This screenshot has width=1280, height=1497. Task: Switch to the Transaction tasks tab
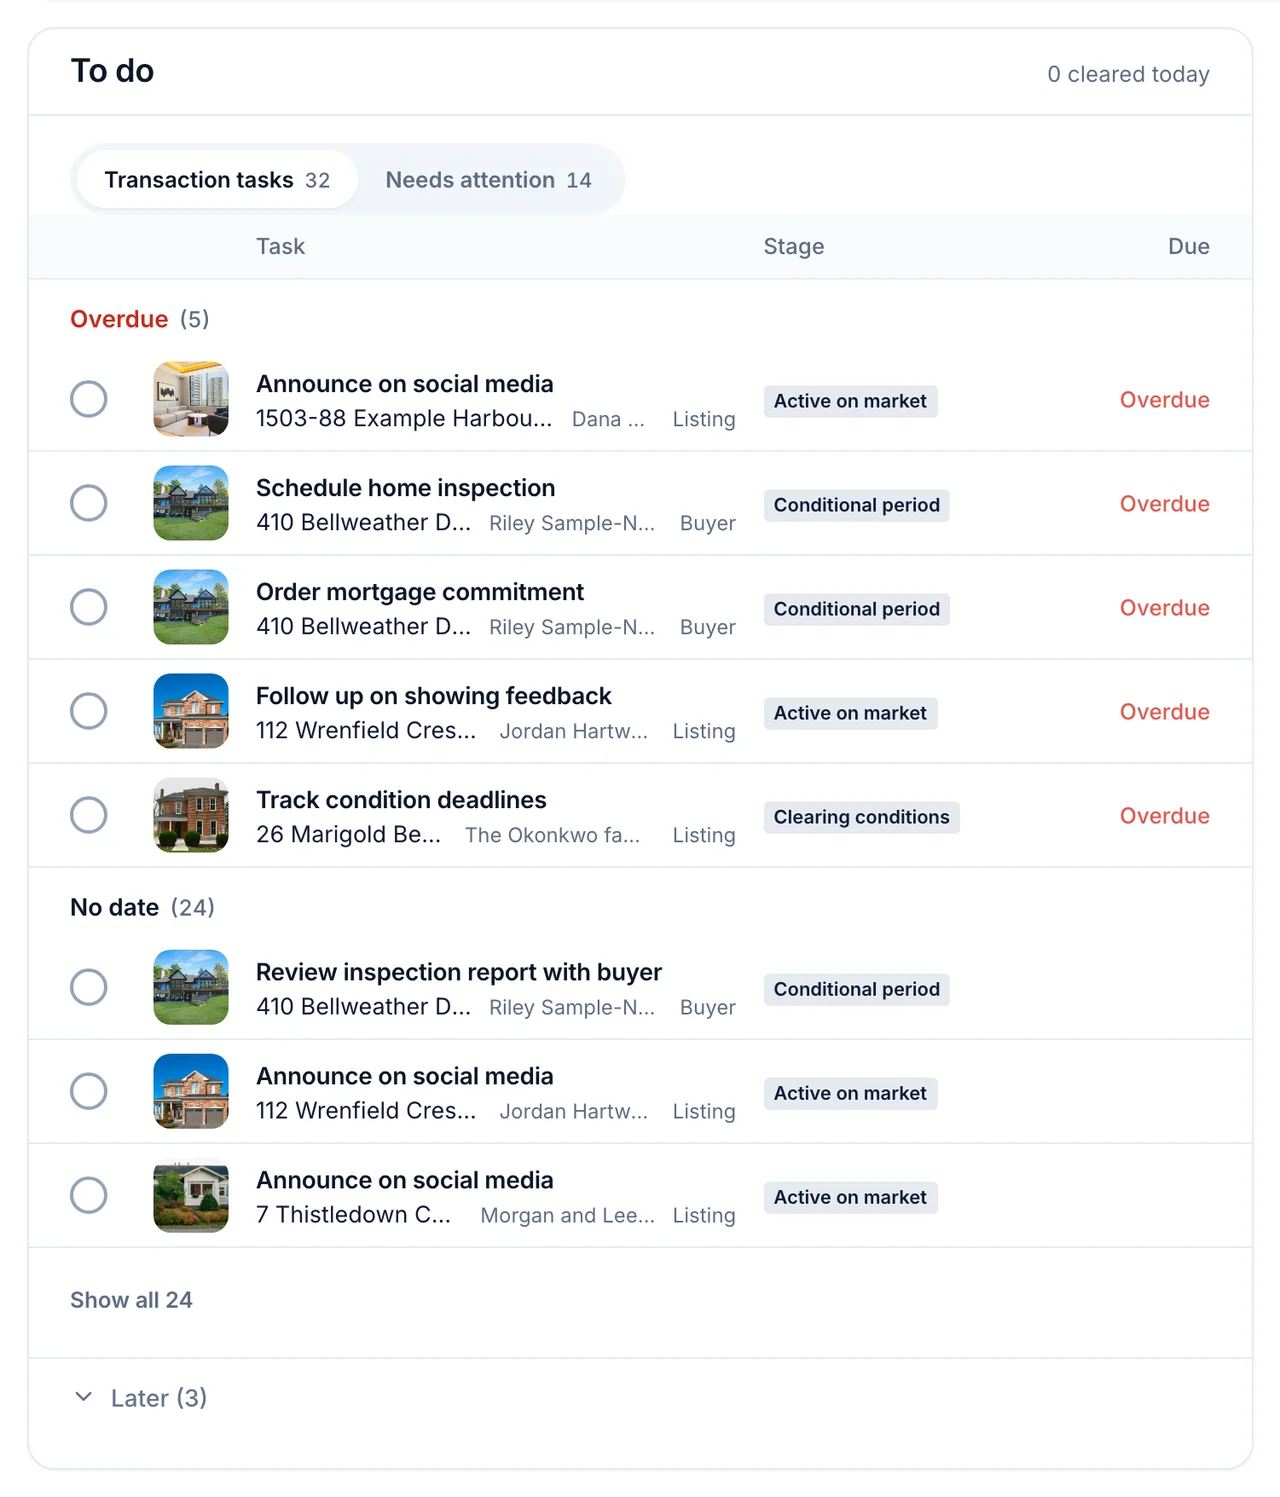[217, 180]
